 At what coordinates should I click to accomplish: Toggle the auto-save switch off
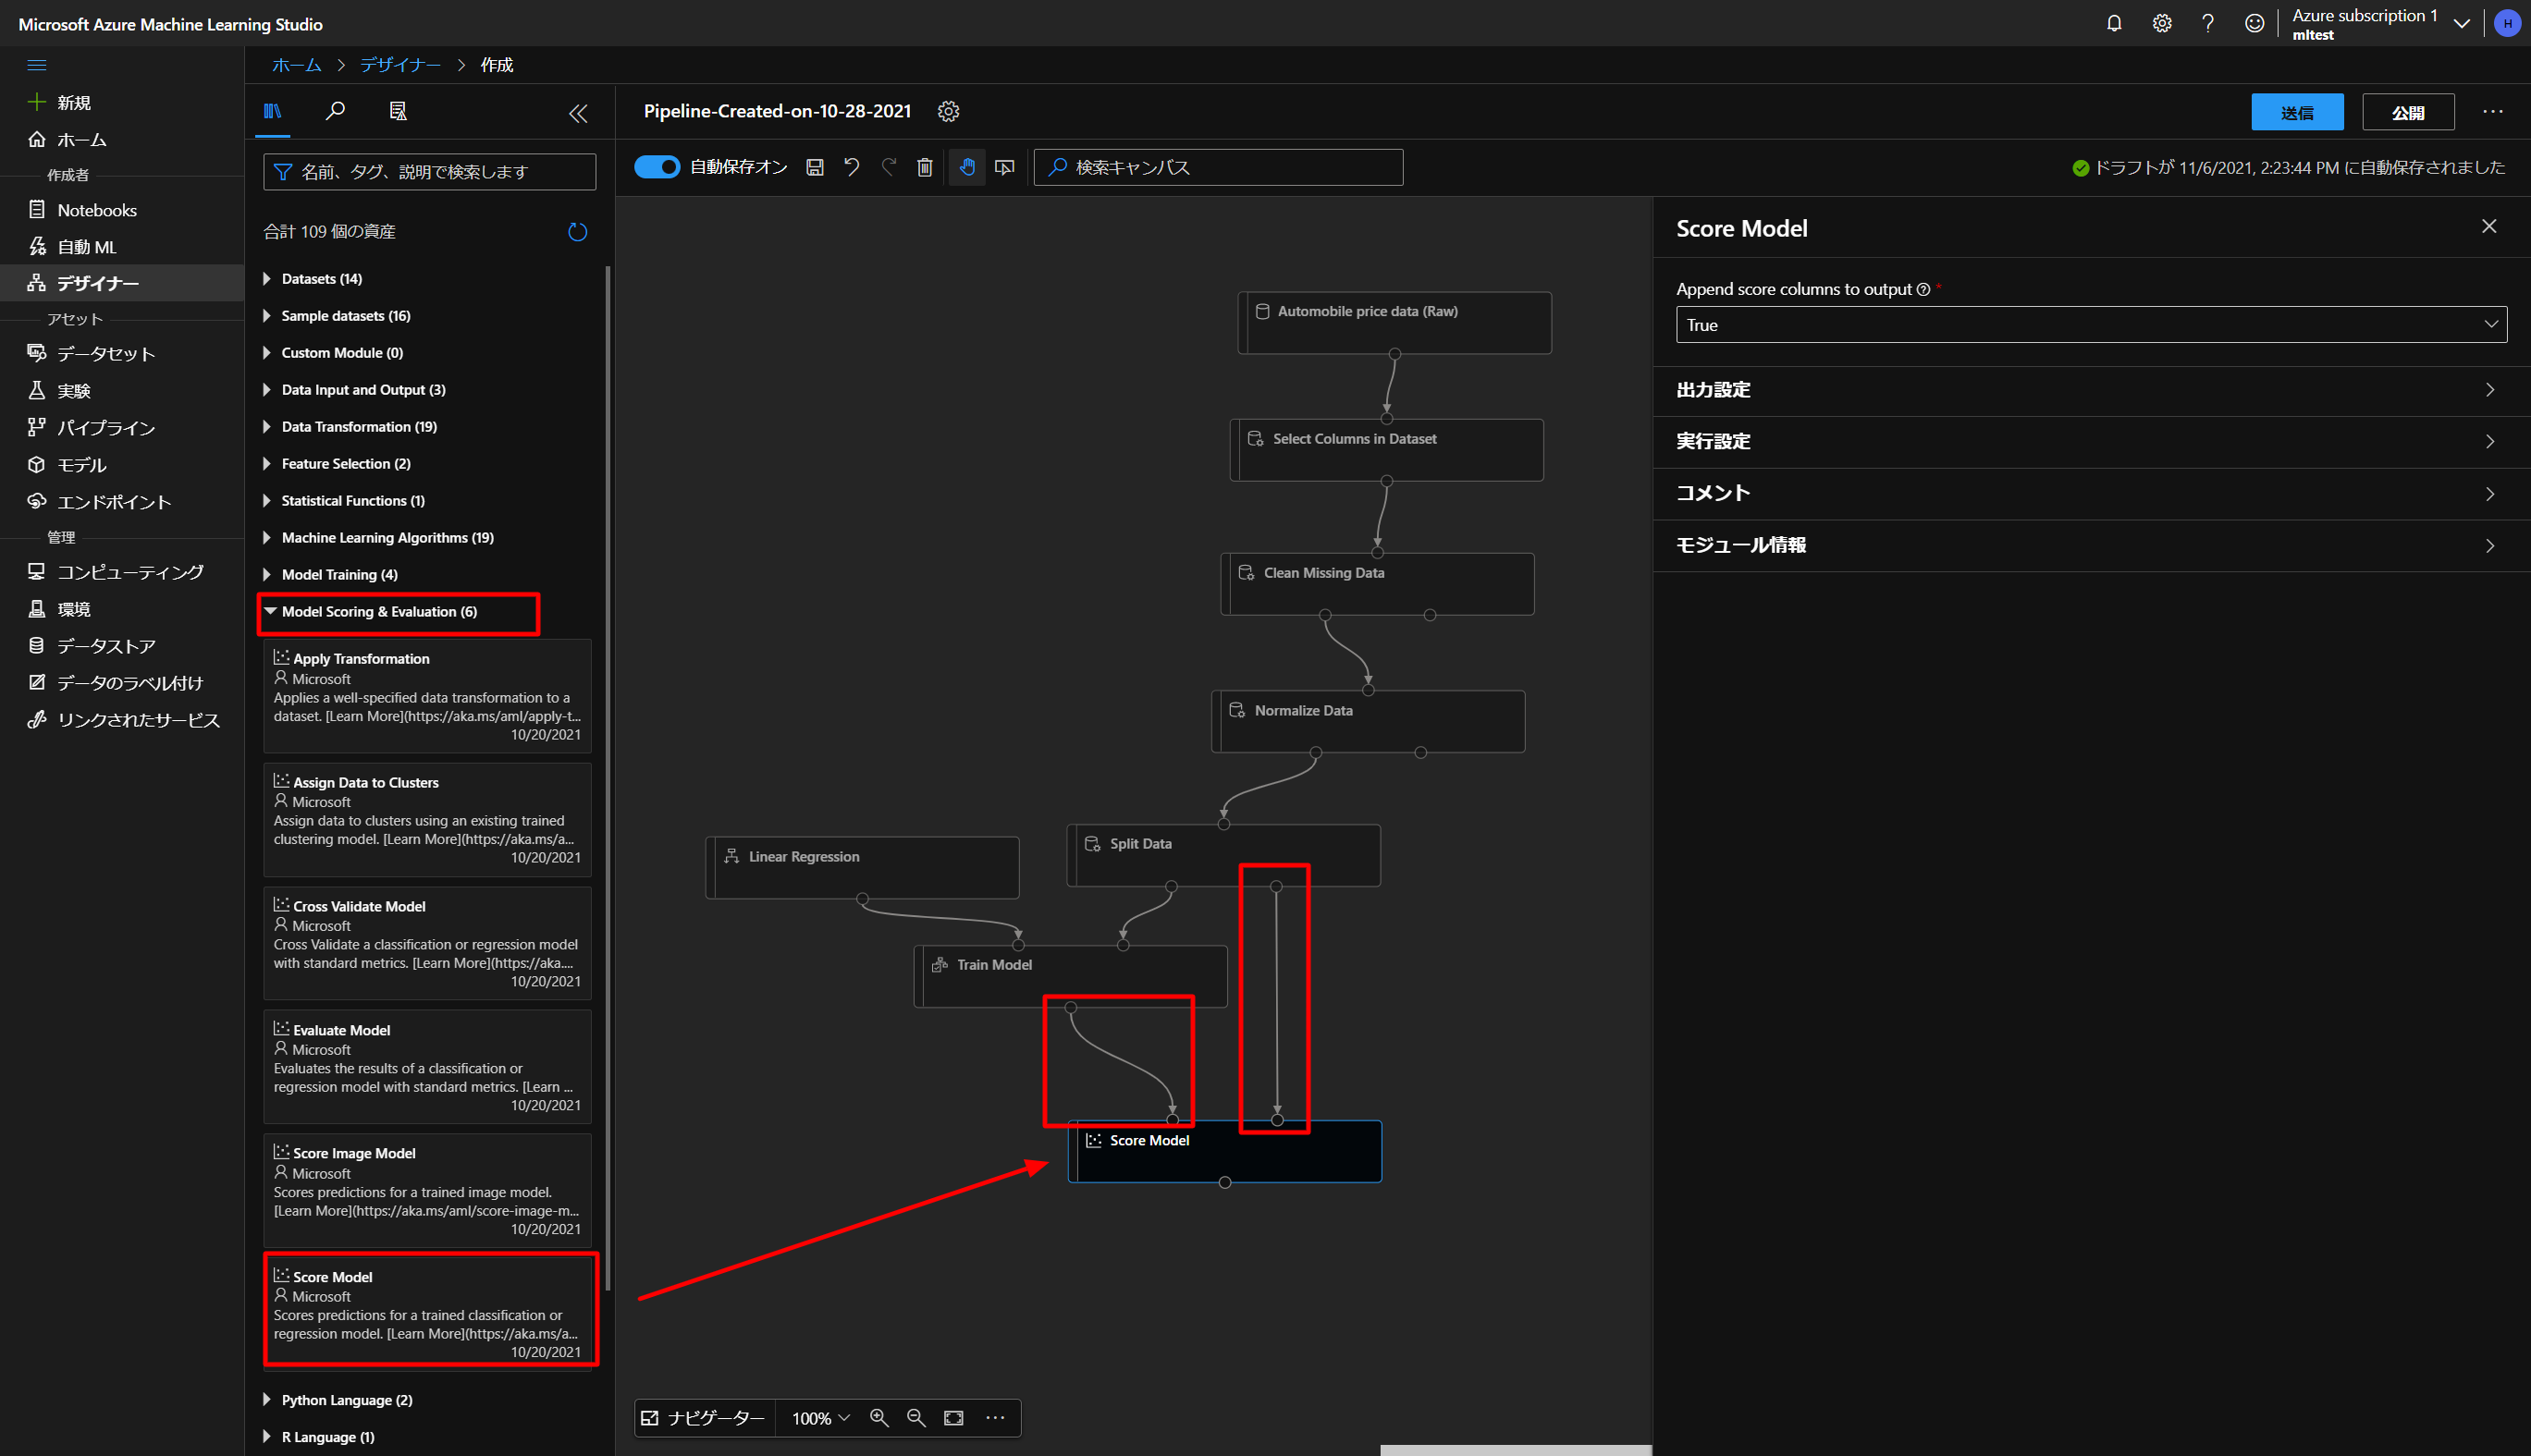pyautogui.click(x=657, y=167)
